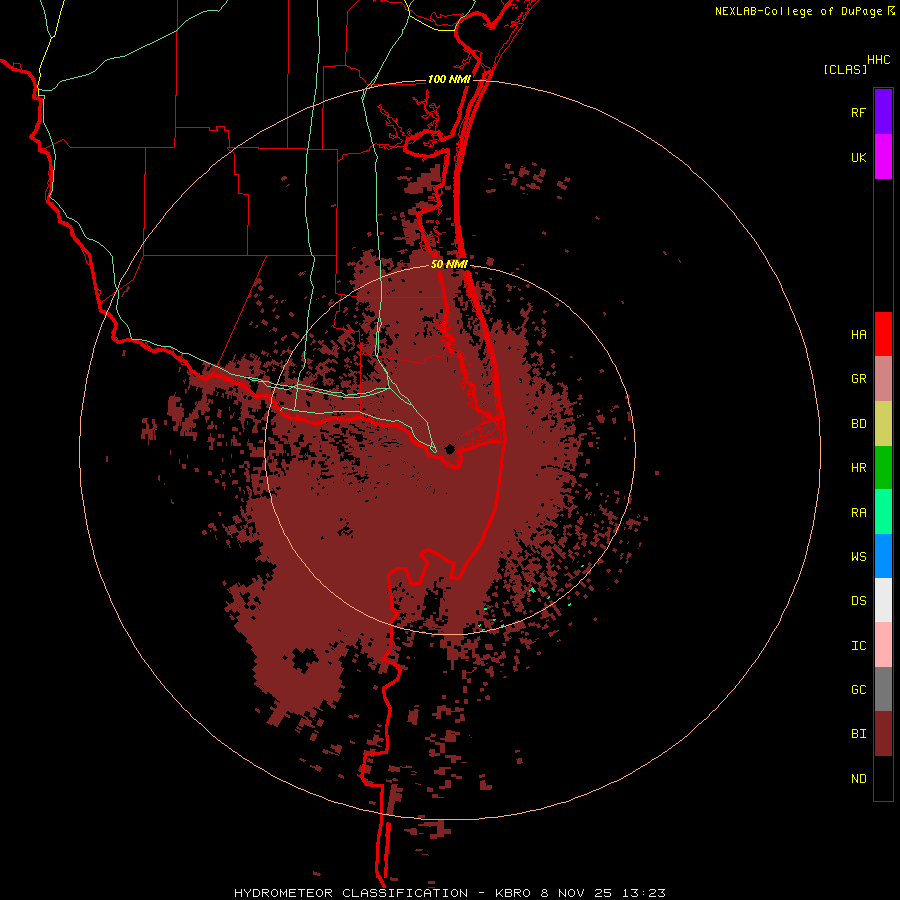
Task: Click the UK legend label
Action: (858, 158)
